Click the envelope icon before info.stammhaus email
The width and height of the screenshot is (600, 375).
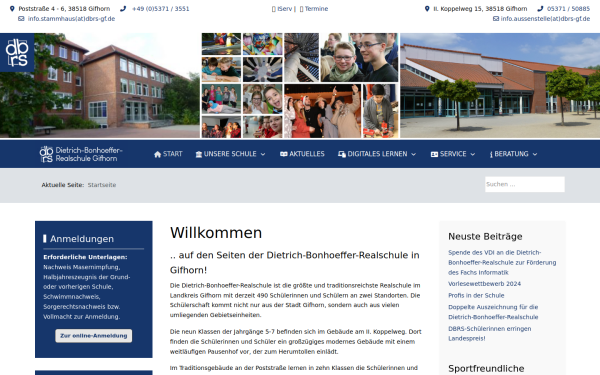(x=21, y=19)
